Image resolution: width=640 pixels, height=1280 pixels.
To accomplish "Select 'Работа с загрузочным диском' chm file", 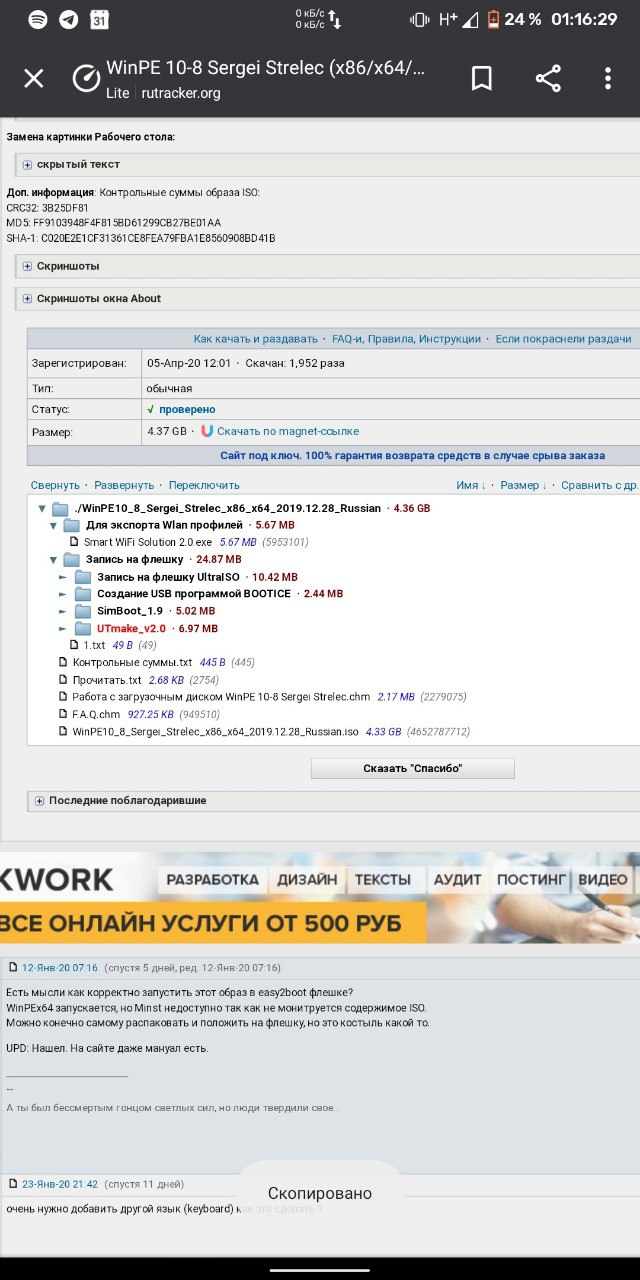I will (x=221, y=697).
